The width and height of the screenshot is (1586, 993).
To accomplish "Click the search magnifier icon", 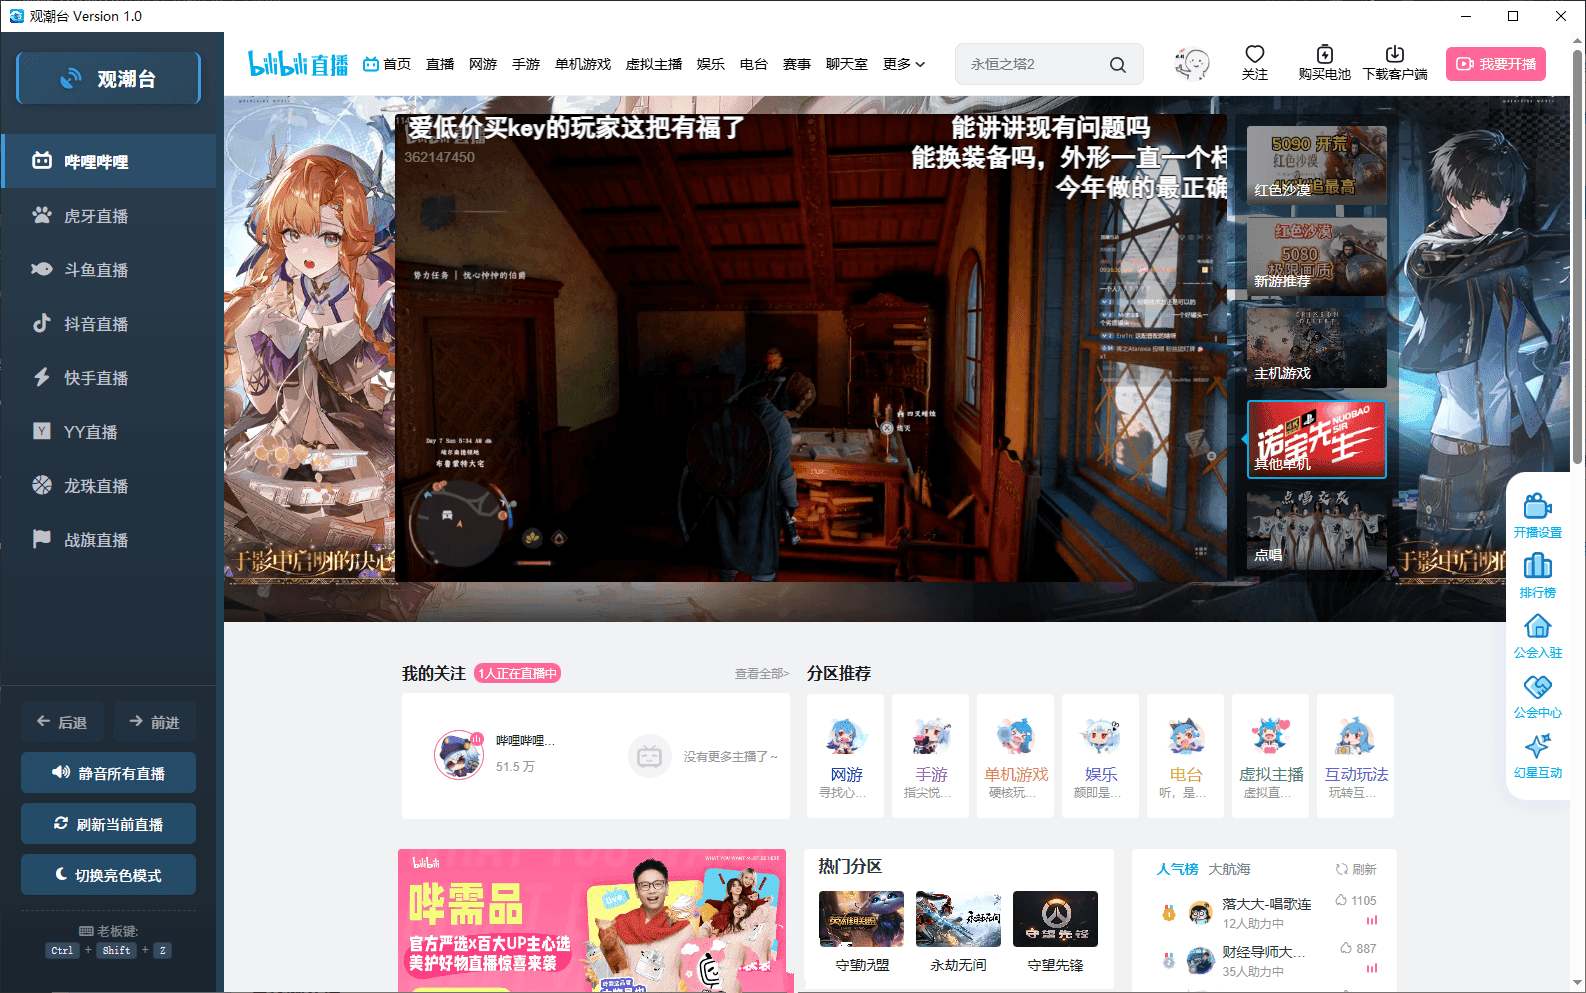I will click(1117, 65).
